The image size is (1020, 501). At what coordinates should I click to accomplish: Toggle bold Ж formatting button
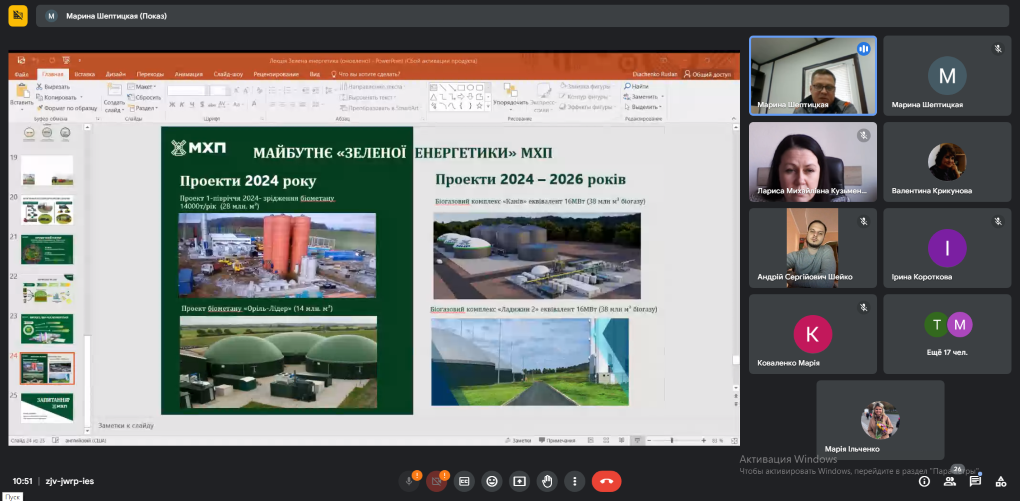(172, 105)
